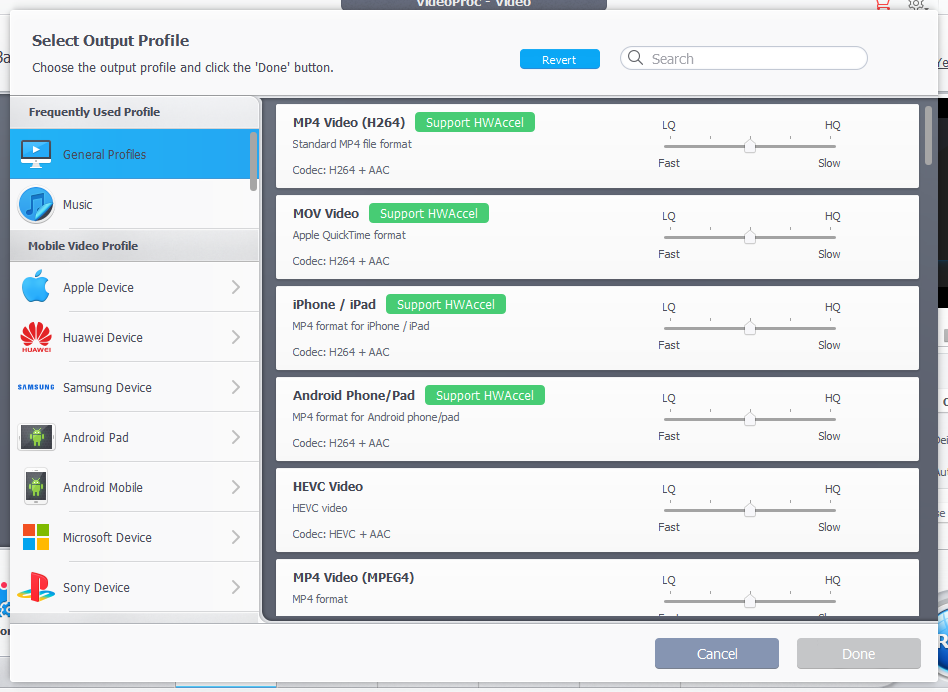Click the Cancel button
The height and width of the screenshot is (692, 948).
pos(716,653)
